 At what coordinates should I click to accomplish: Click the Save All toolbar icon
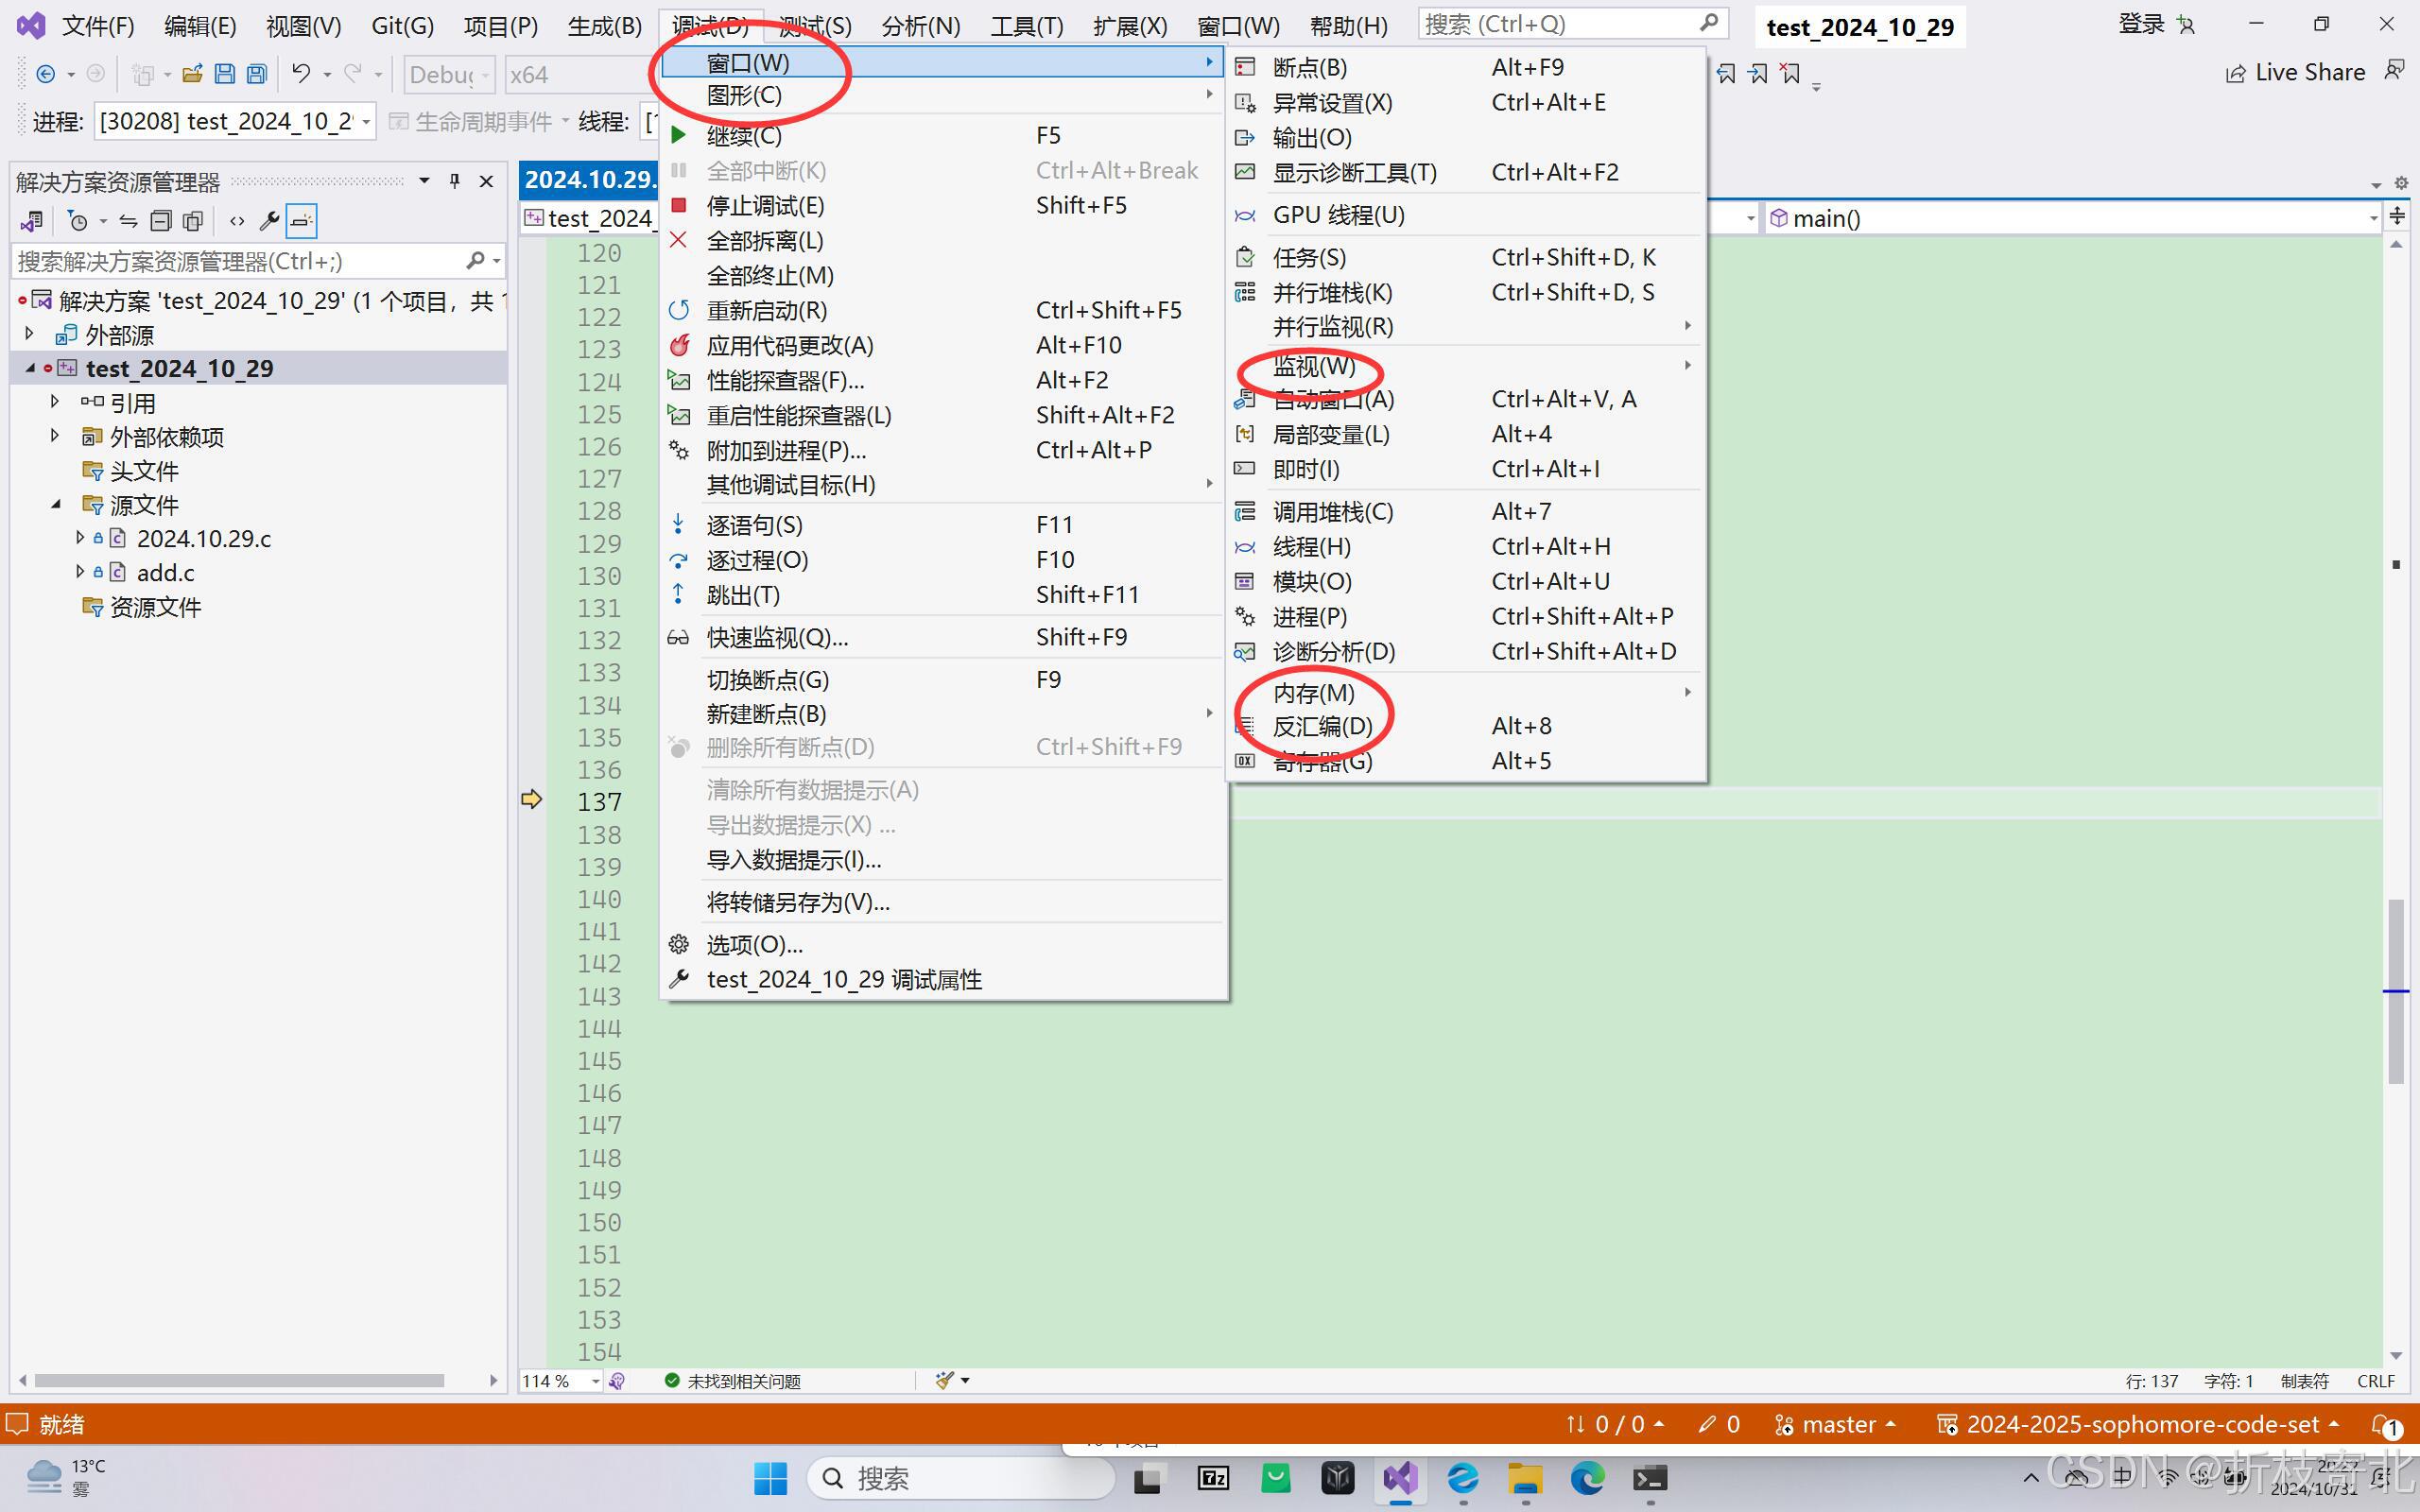click(x=257, y=73)
